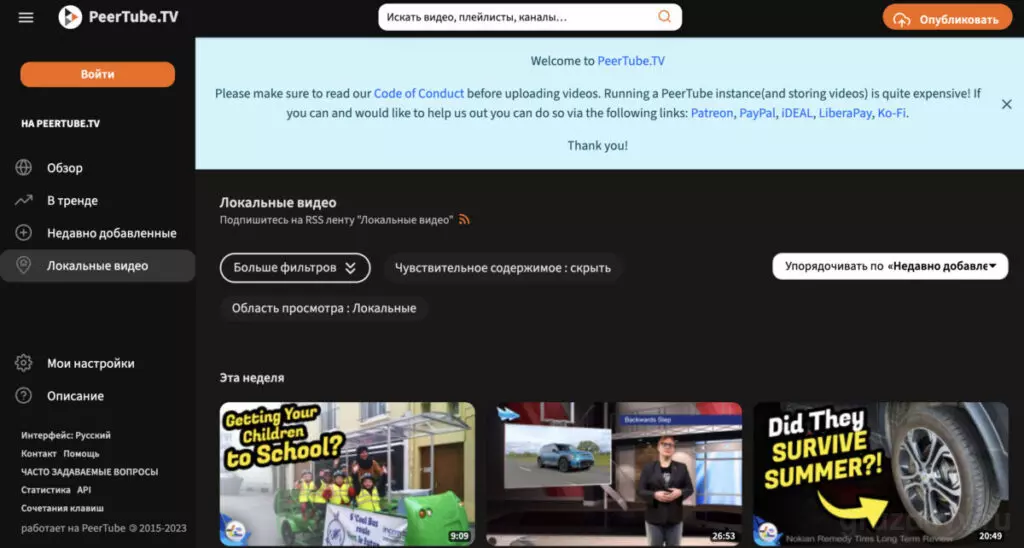Open the Ko-Fi link
Image resolution: width=1024 pixels, height=548 pixels.
pyautogui.click(x=891, y=113)
